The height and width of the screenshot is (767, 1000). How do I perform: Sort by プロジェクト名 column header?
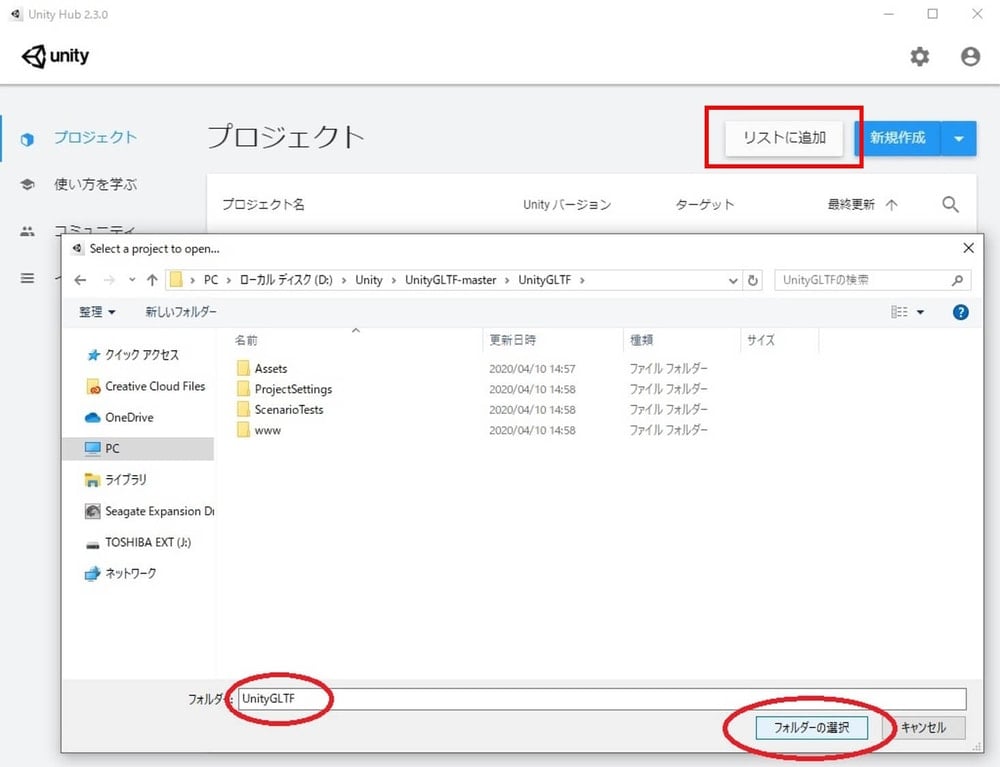click(x=263, y=205)
